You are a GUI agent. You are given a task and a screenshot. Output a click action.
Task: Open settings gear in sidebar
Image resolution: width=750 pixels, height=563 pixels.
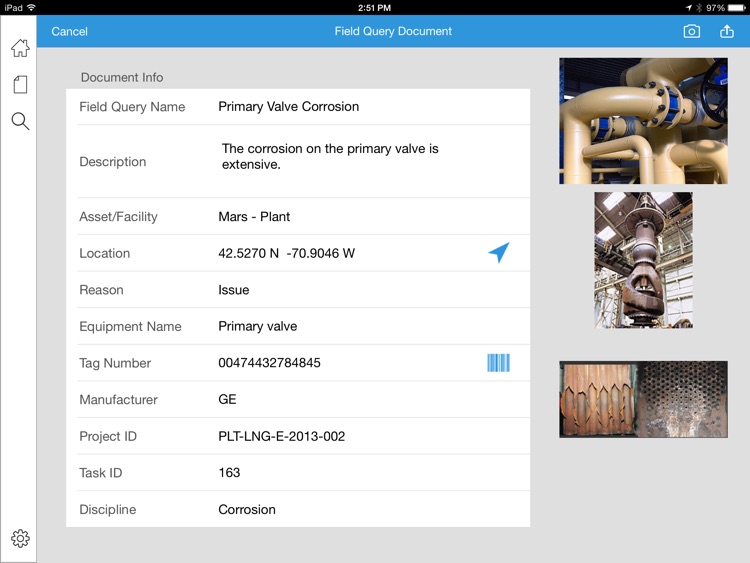(20, 539)
